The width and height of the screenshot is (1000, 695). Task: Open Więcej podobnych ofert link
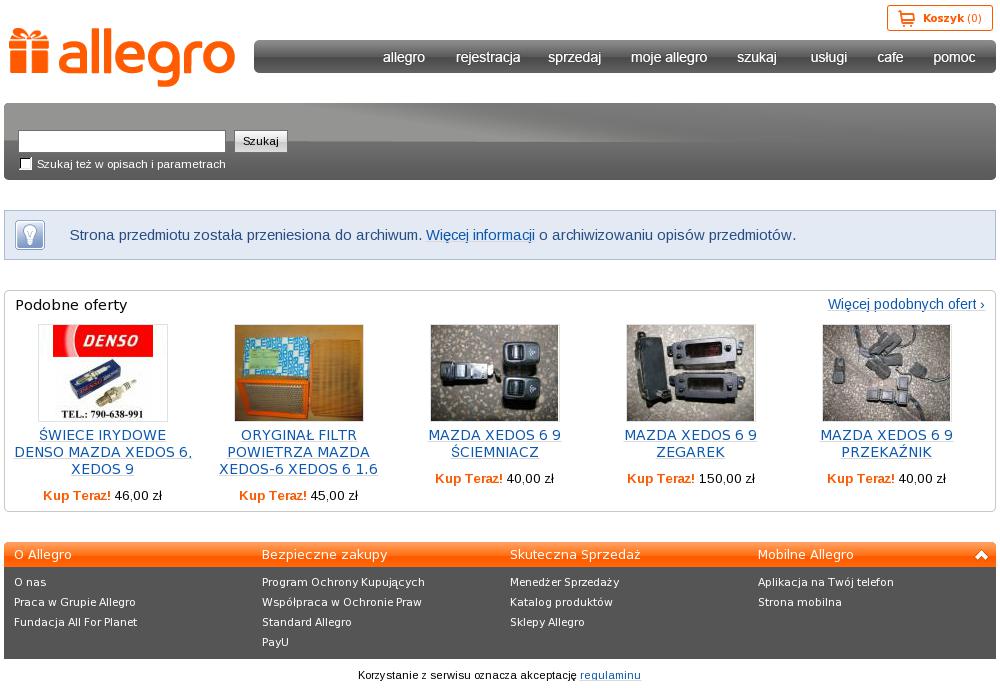pos(906,304)
